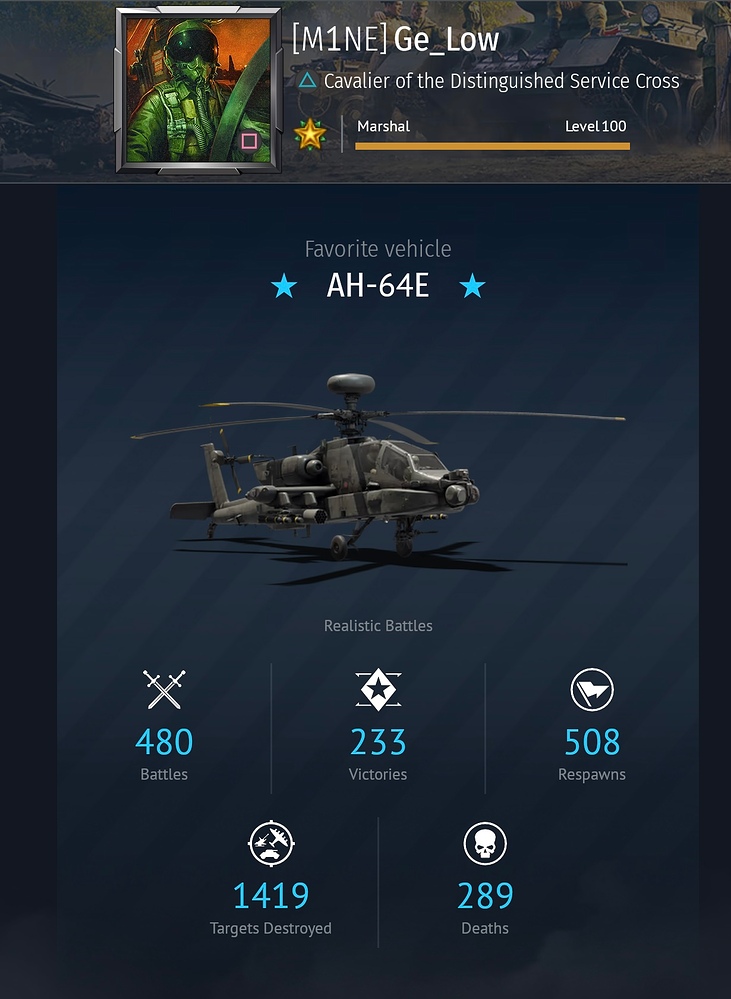Click the pink square icon on avatar
The height and width of the screenshot is (999, 731).
[x=249, y=141]
